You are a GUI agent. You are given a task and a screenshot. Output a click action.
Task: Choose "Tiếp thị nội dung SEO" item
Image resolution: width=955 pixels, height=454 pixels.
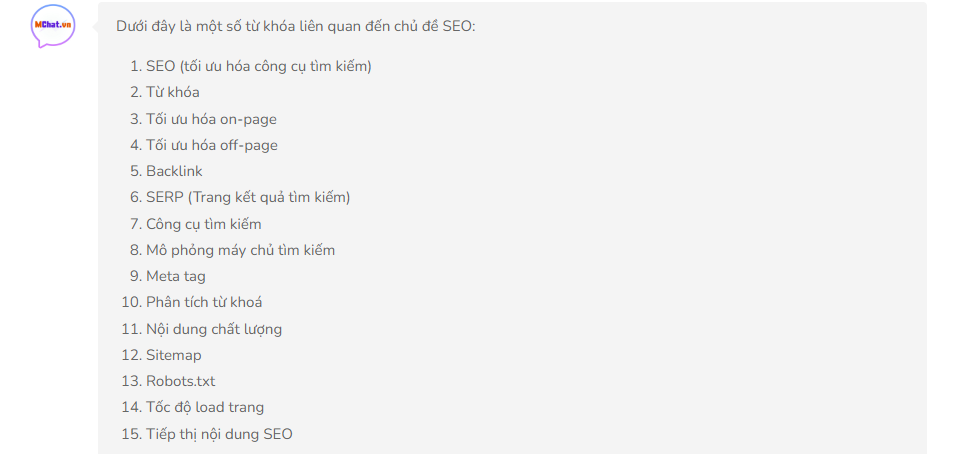coord(219,434)
